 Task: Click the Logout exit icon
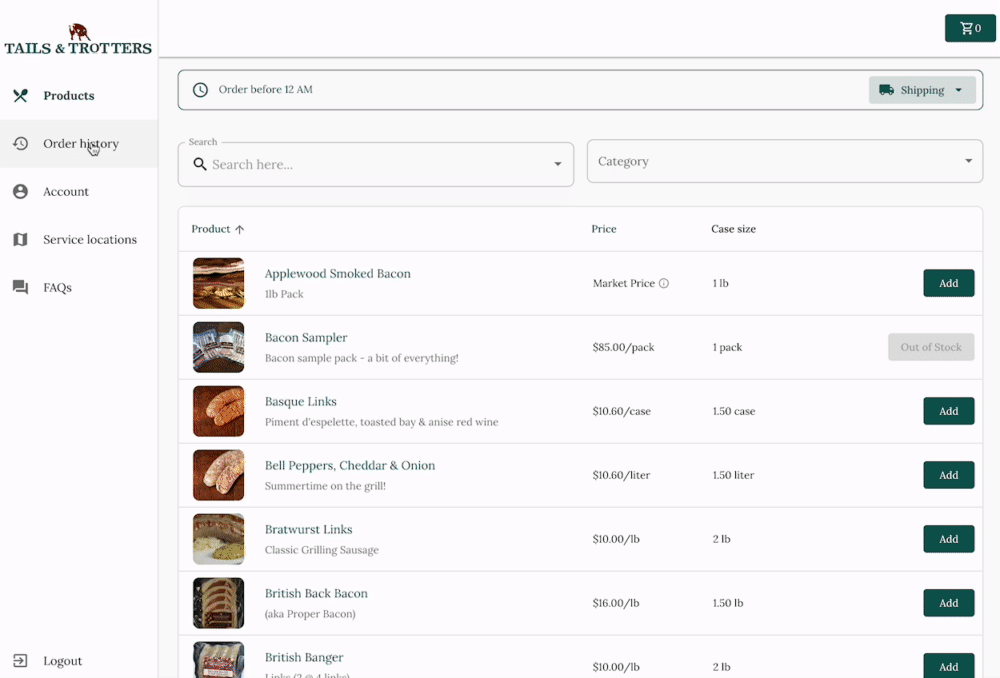20,661
